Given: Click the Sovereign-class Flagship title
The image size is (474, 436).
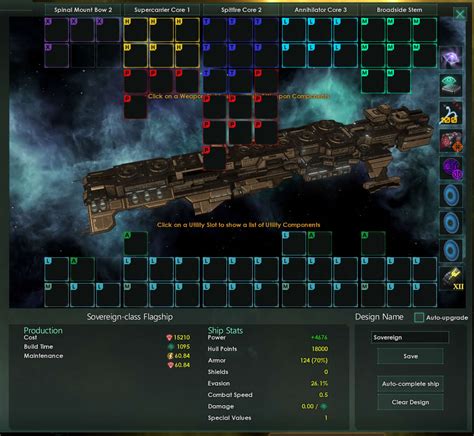Looking at the screenshot, I should (130, 317).
